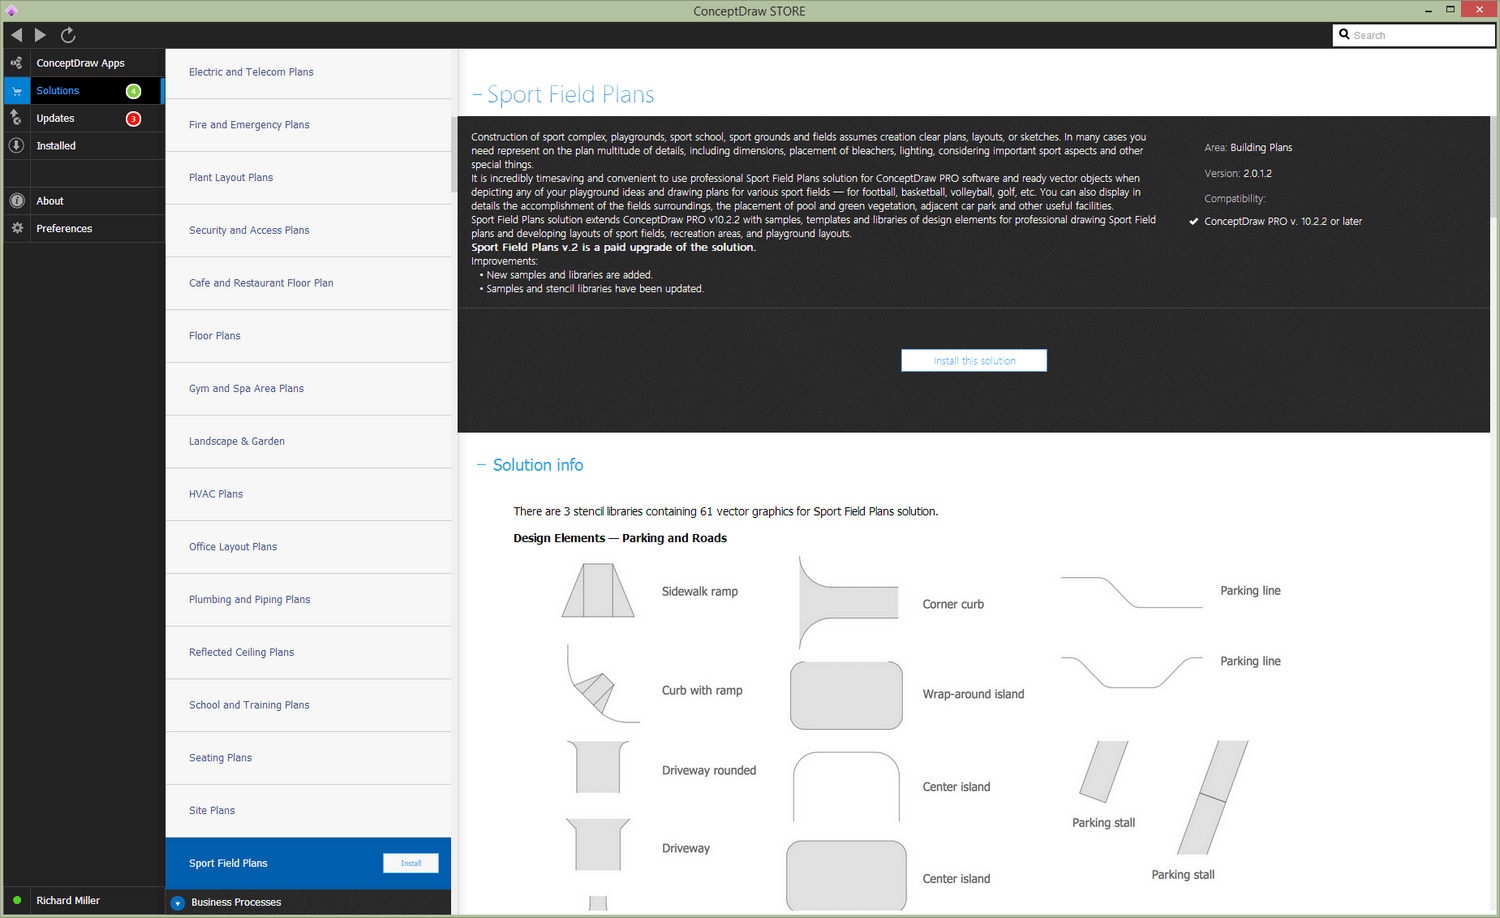The height and width of the screenshot is (918, 1500).
Task: Click the search magnifier icon
Action: coord(1344,34)
